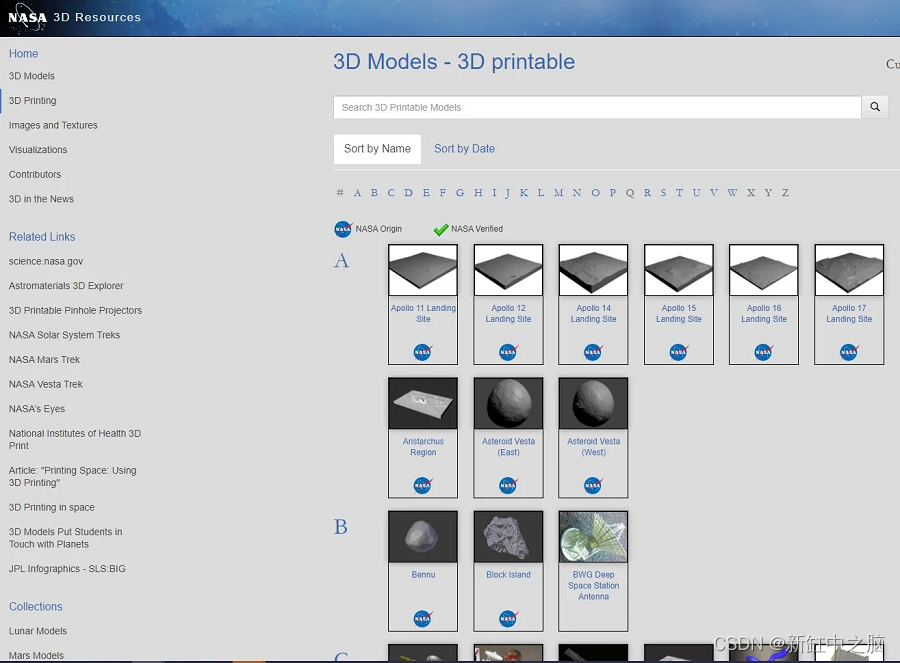The height and width of the screenshot is (663, 900).
Task: Open Apollo 11 Landing Site thumbnail
Action: click(x=423, y=270)
